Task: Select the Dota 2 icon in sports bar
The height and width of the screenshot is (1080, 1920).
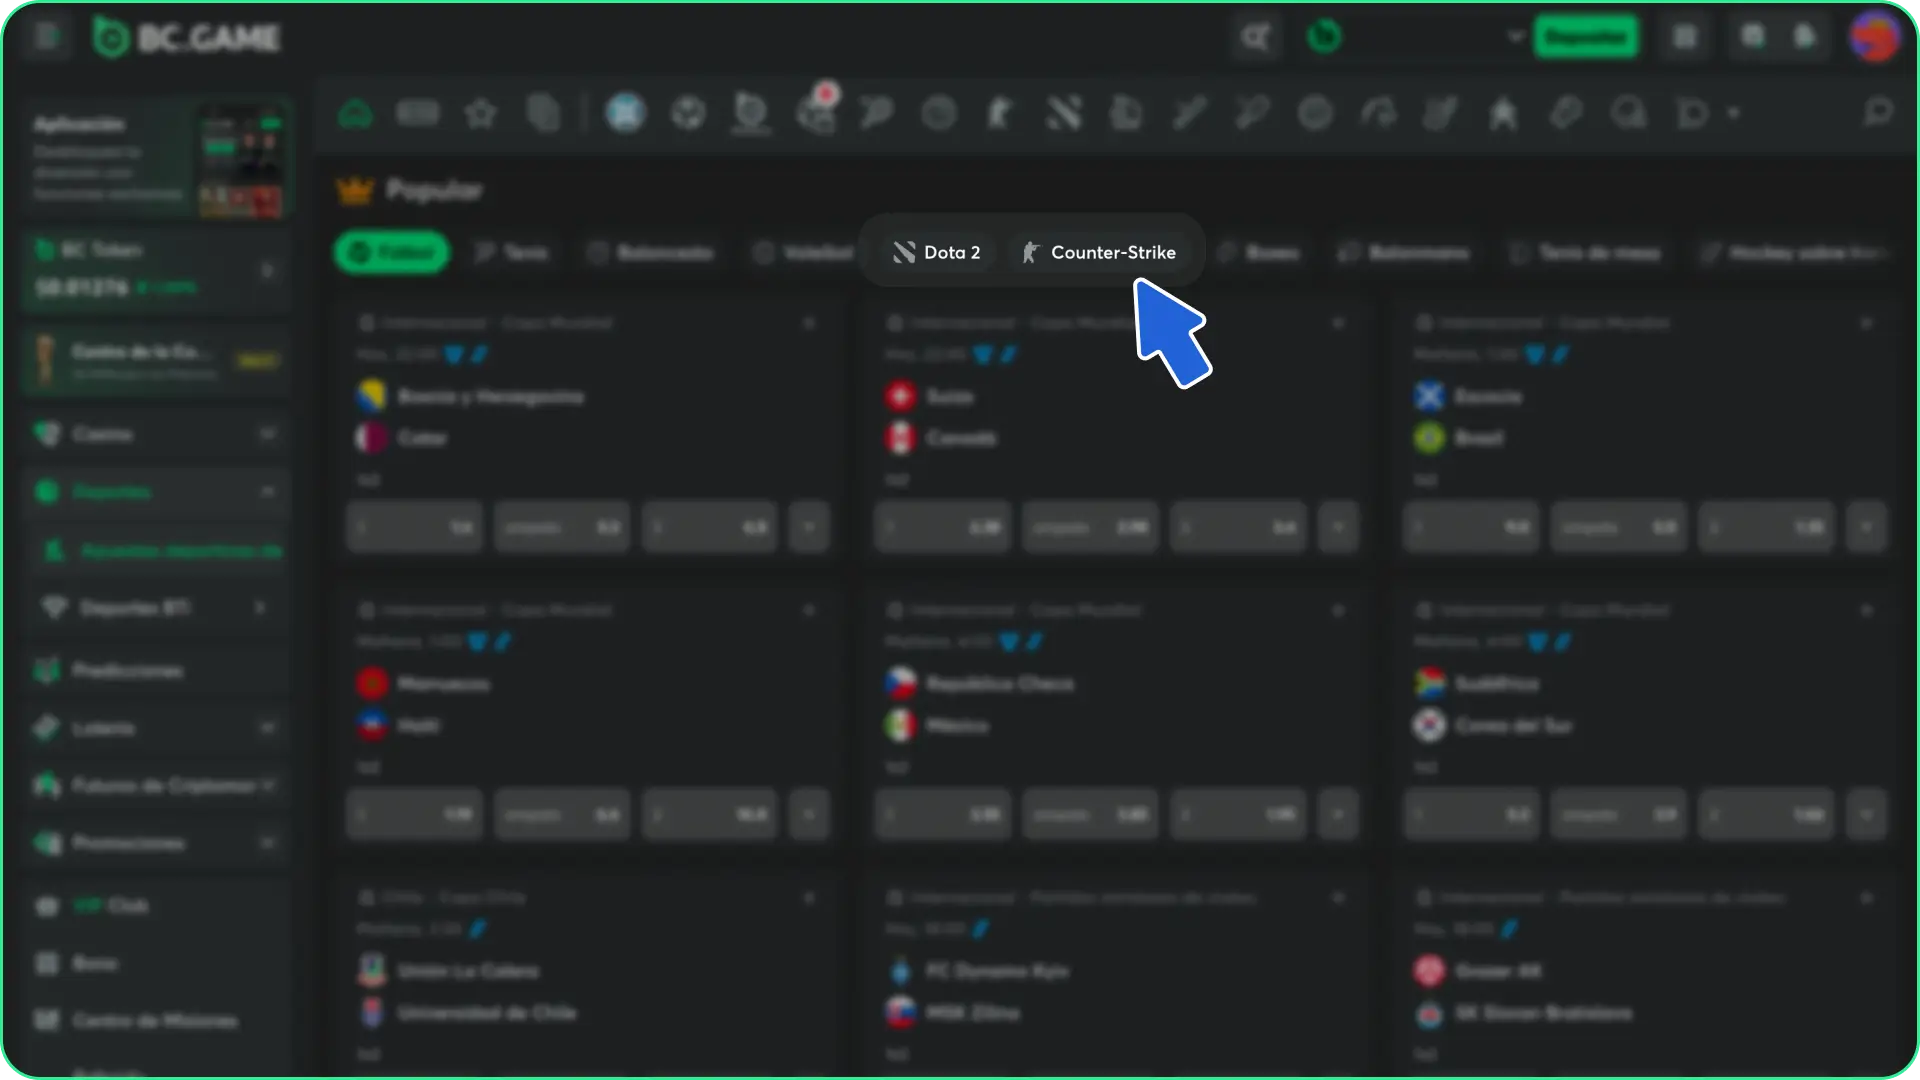Action: click(x=1064, y=113)
